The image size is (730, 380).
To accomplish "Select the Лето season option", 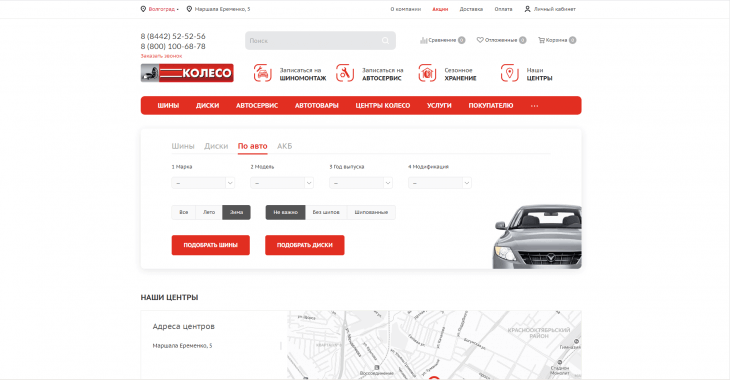I will pyautogui.click(x=209, y=212).
